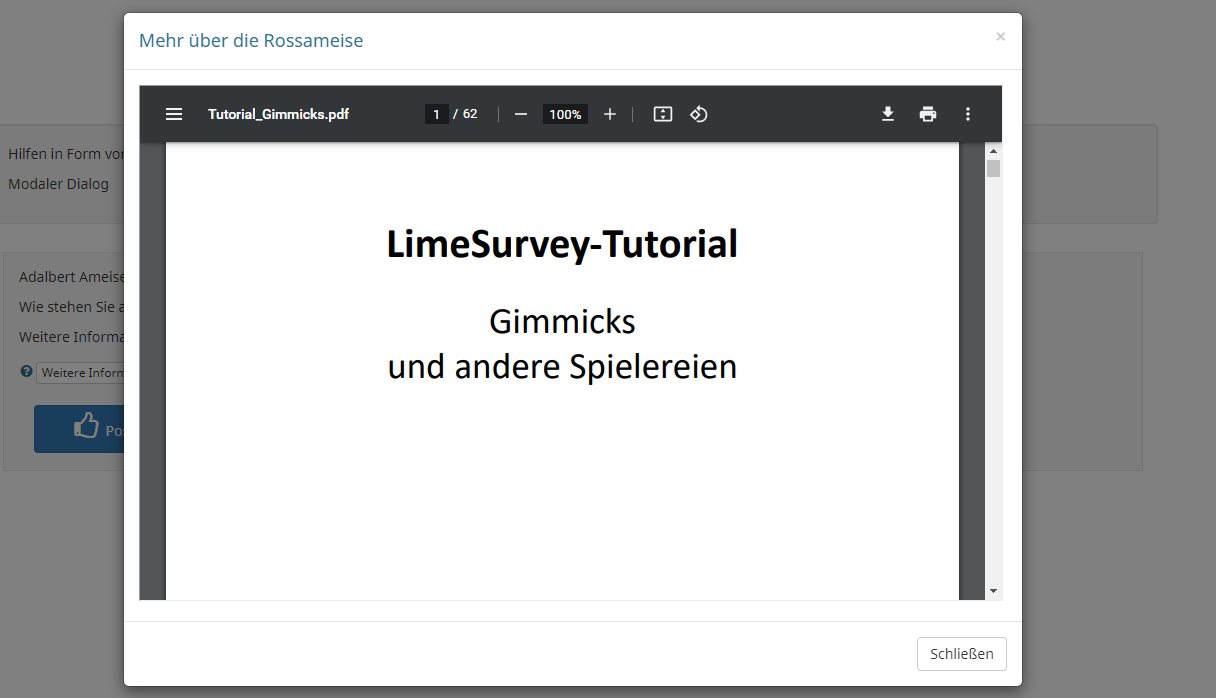The image size is (1216, 698).
Task: Click the LimeSurvey-Tutorial heading in the PDF
Action: 562,244
